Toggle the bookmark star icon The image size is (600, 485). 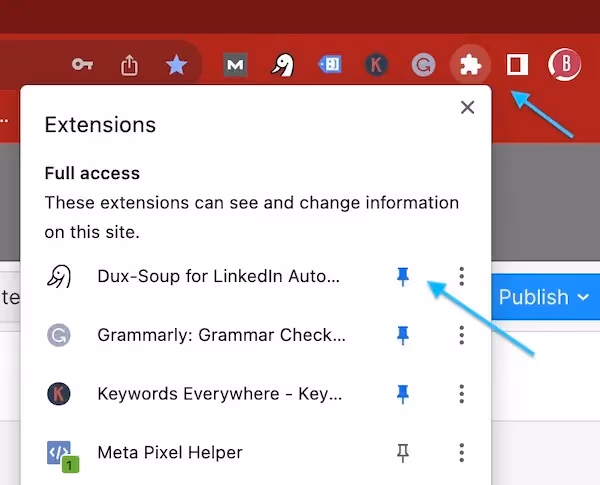[x=176, y=65]
